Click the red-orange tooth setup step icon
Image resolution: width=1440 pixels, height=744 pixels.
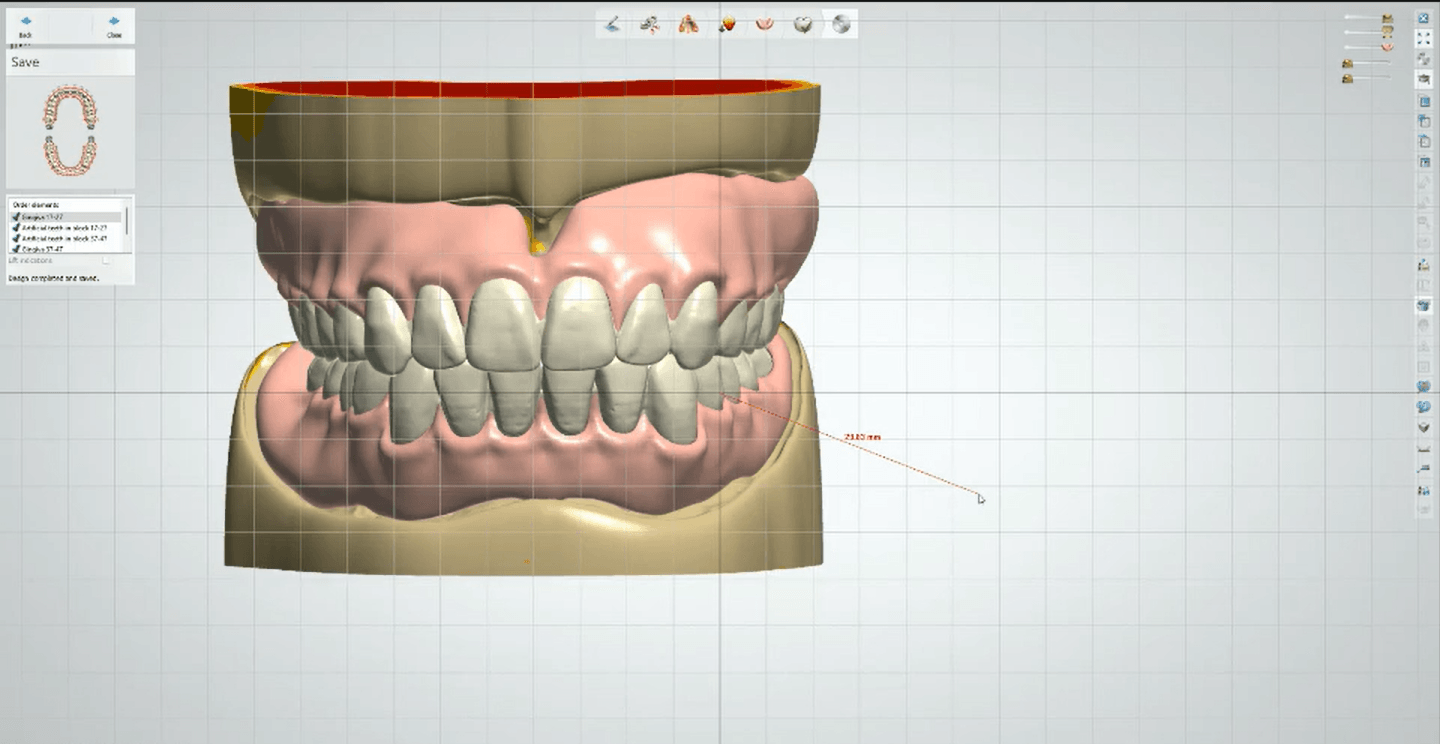pyautogui.click(x=727, y=24)
